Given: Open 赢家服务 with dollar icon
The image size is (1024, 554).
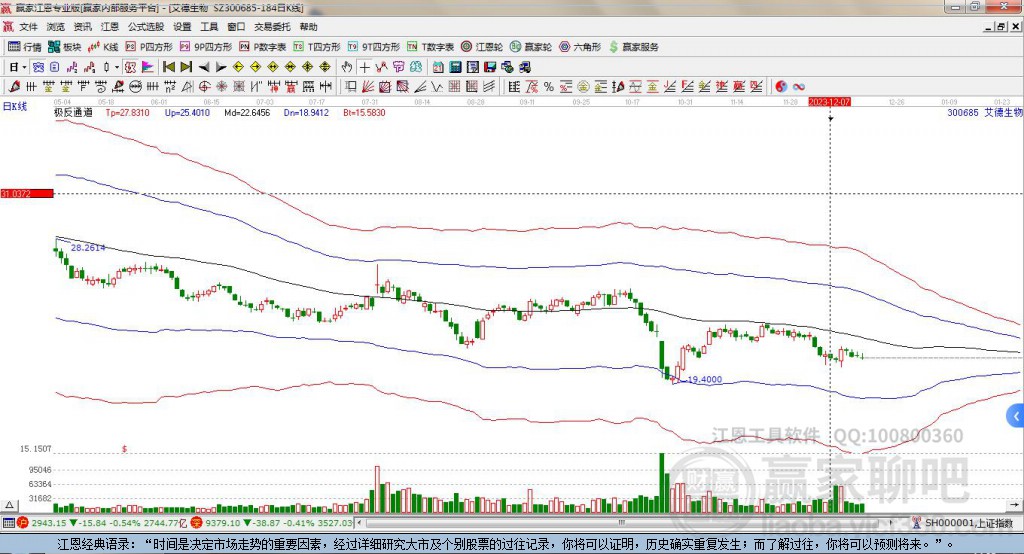Looking at the screenshot, I should [633, 47].
